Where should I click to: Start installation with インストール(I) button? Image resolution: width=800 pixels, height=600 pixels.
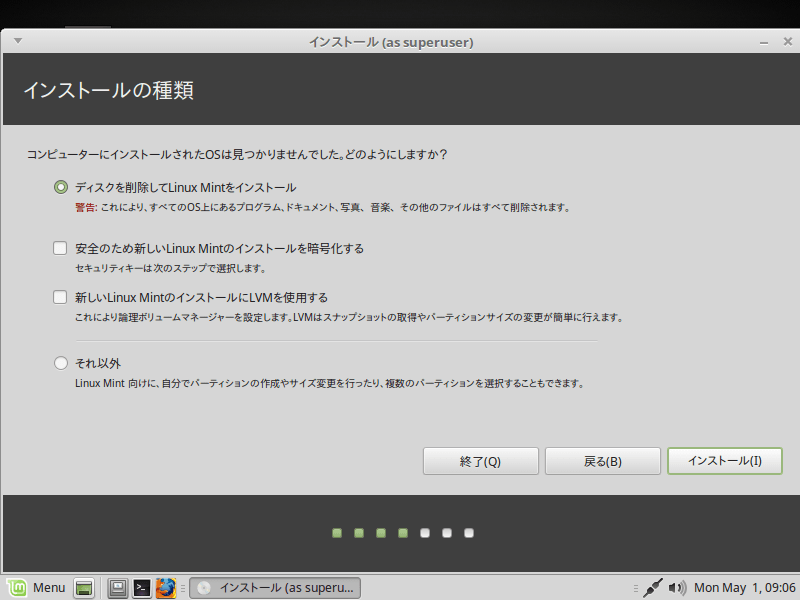click(x=724, y=461)
